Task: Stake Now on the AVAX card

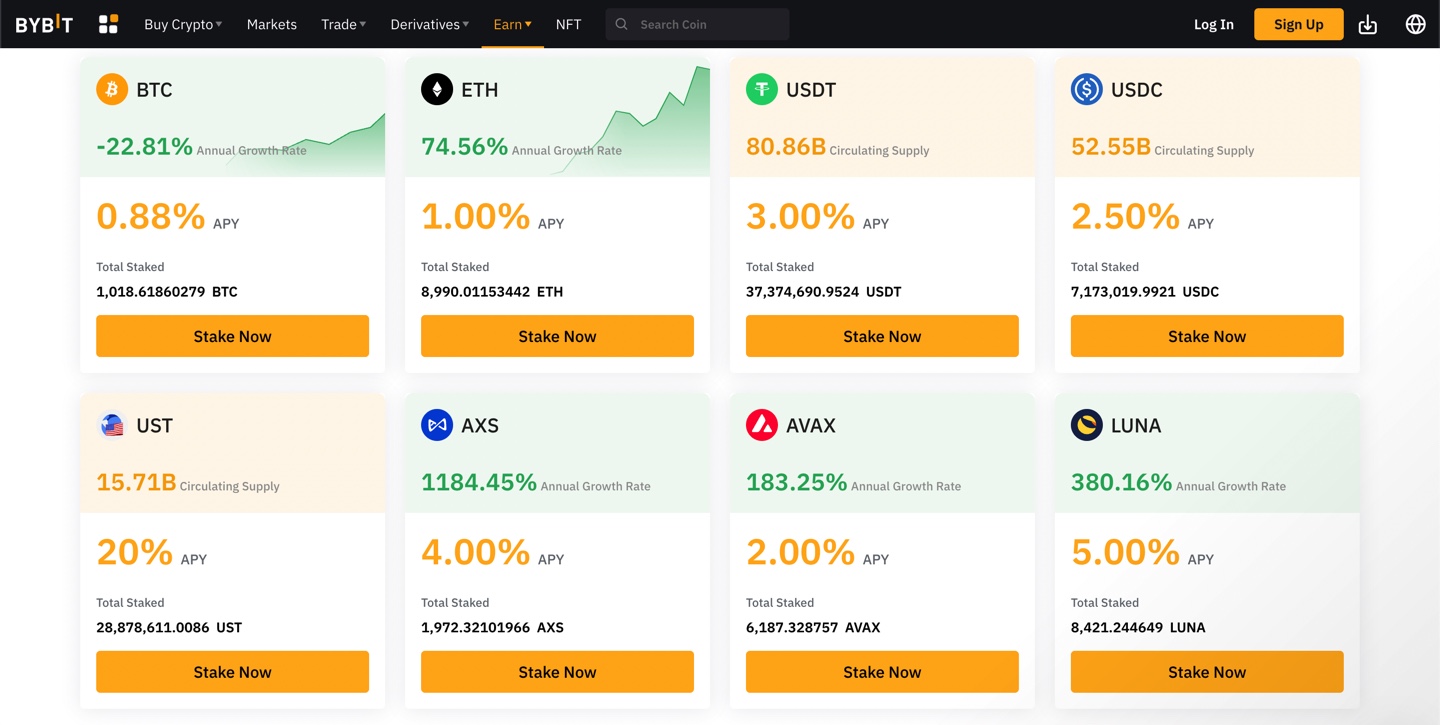Action: [882, 672]
